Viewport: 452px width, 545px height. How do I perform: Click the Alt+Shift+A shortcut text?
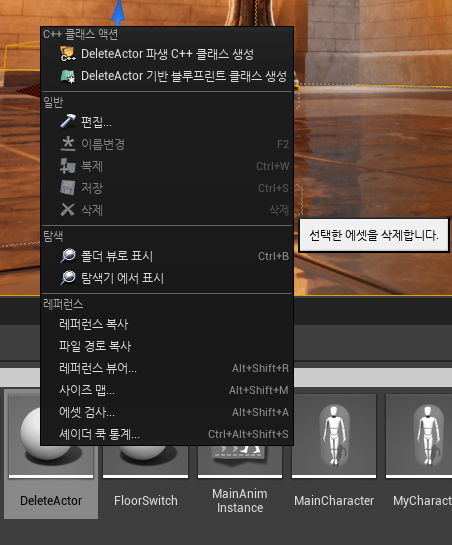[260, 412]
